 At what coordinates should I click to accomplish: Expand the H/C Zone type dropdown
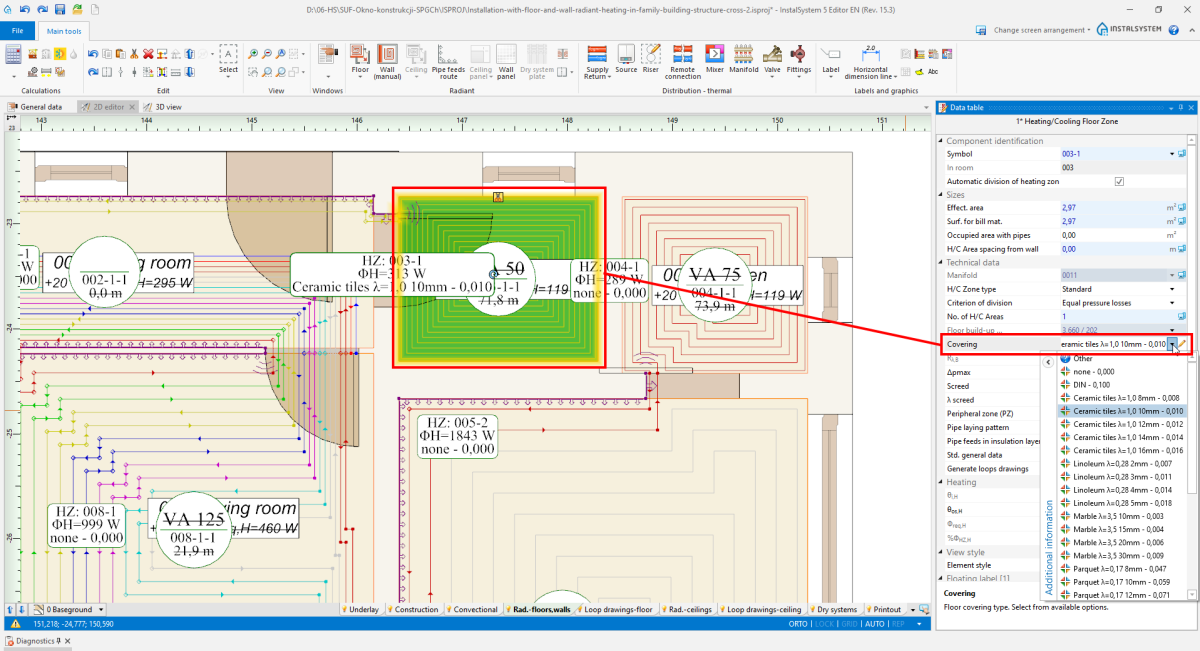tap(1171, 289)
